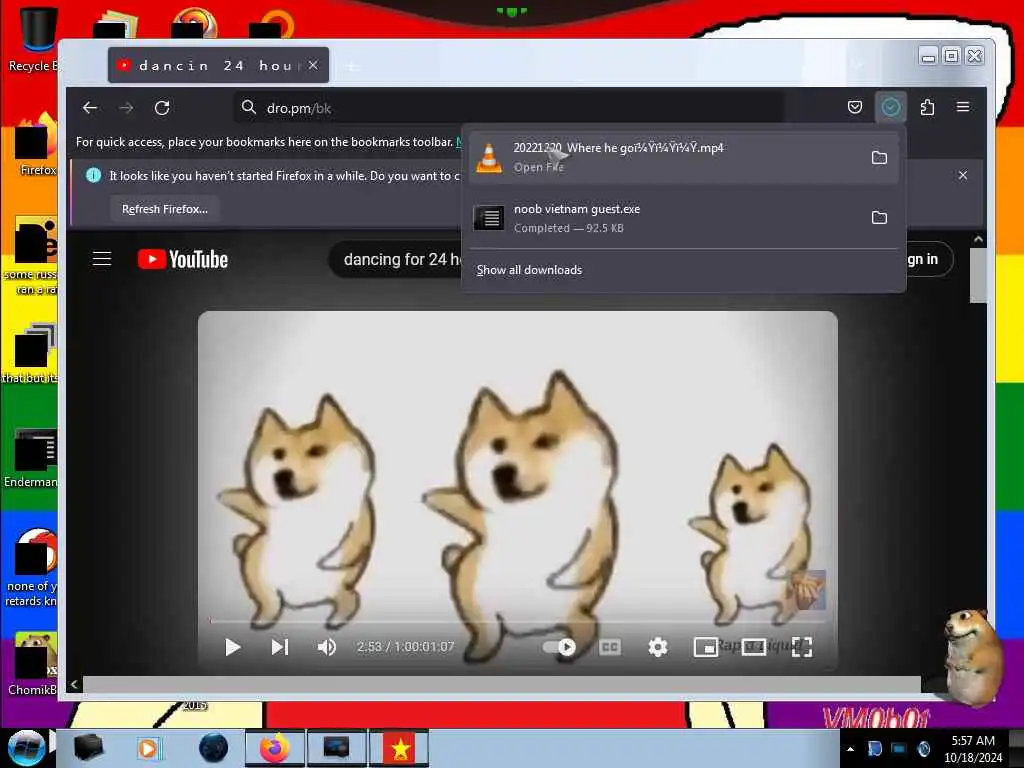
Task: Open the Firefox hamburger application menu
Action: tap(963, 107)
